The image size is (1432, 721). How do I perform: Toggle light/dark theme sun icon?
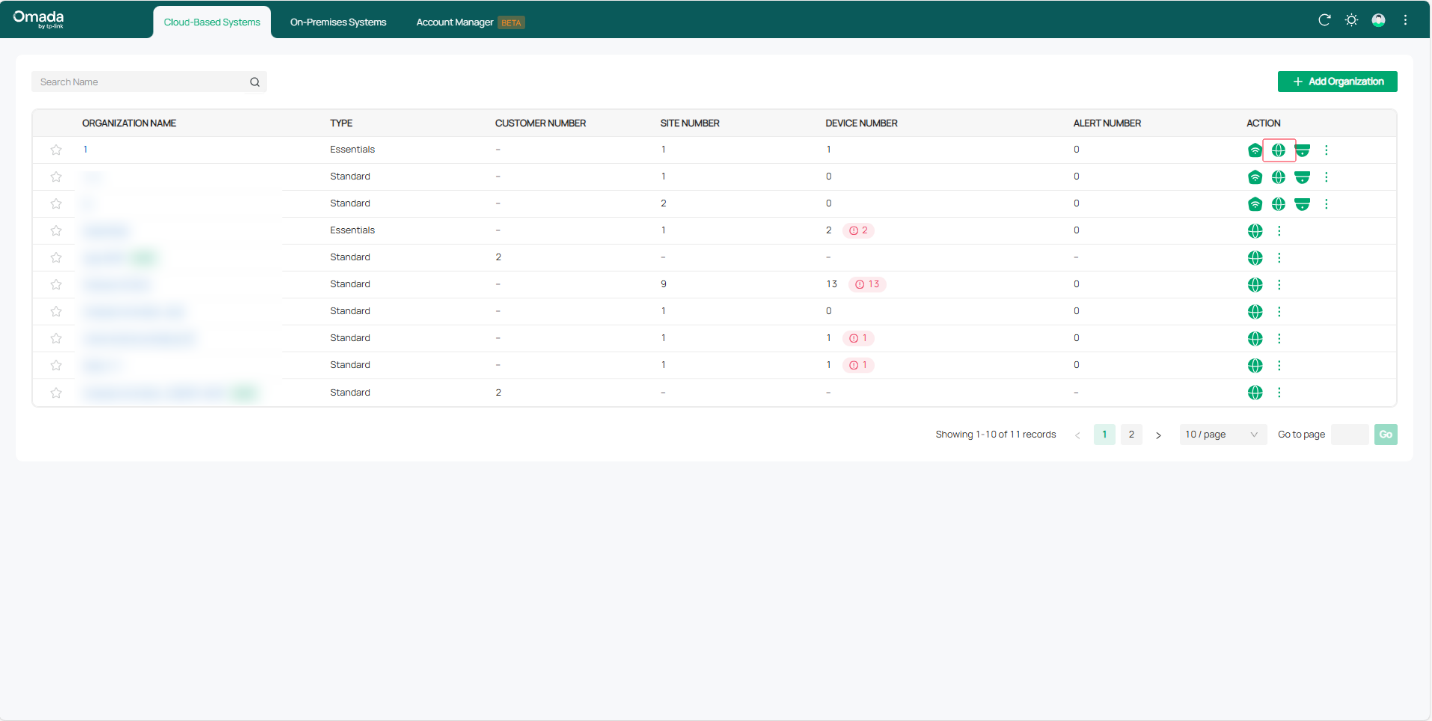[1351, 20]
